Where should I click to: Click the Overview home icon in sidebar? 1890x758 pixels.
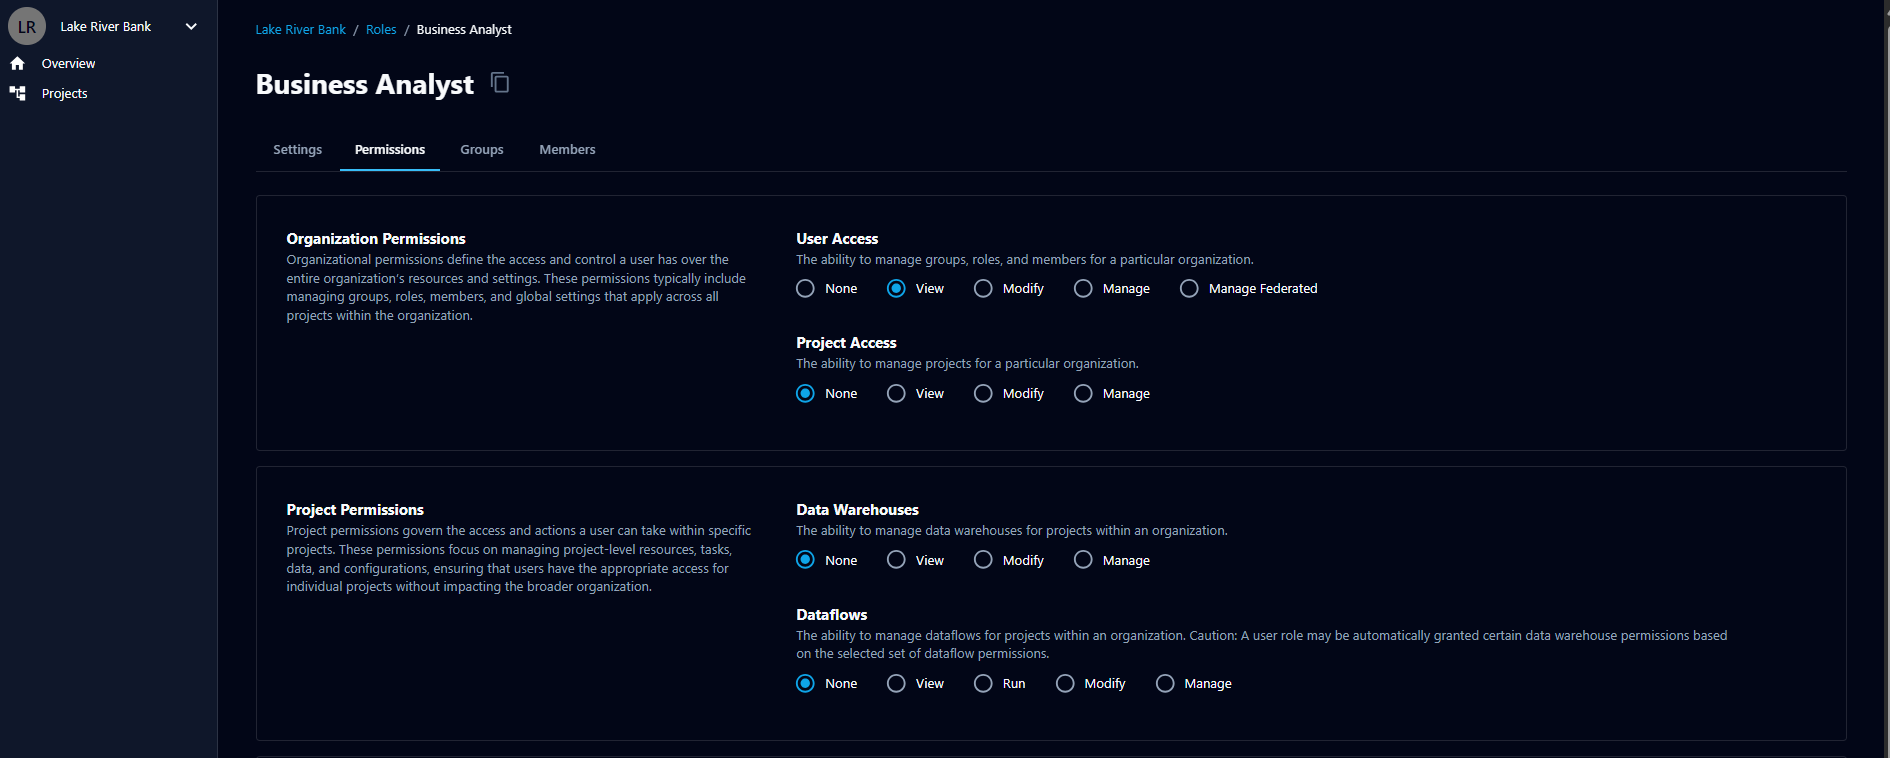[x=17, y=63]
